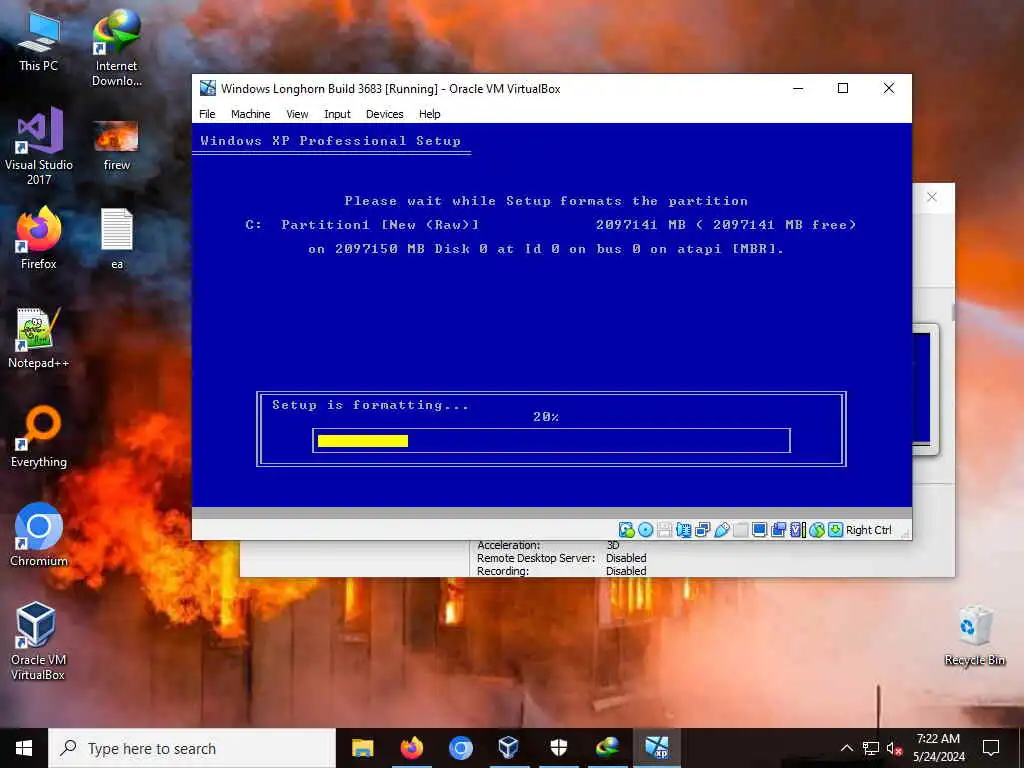The height and width of the screenshot is (768, 1024).
Task: Select Visual Studio 2017 desktop icon
Action: click(x=39, y=146)
